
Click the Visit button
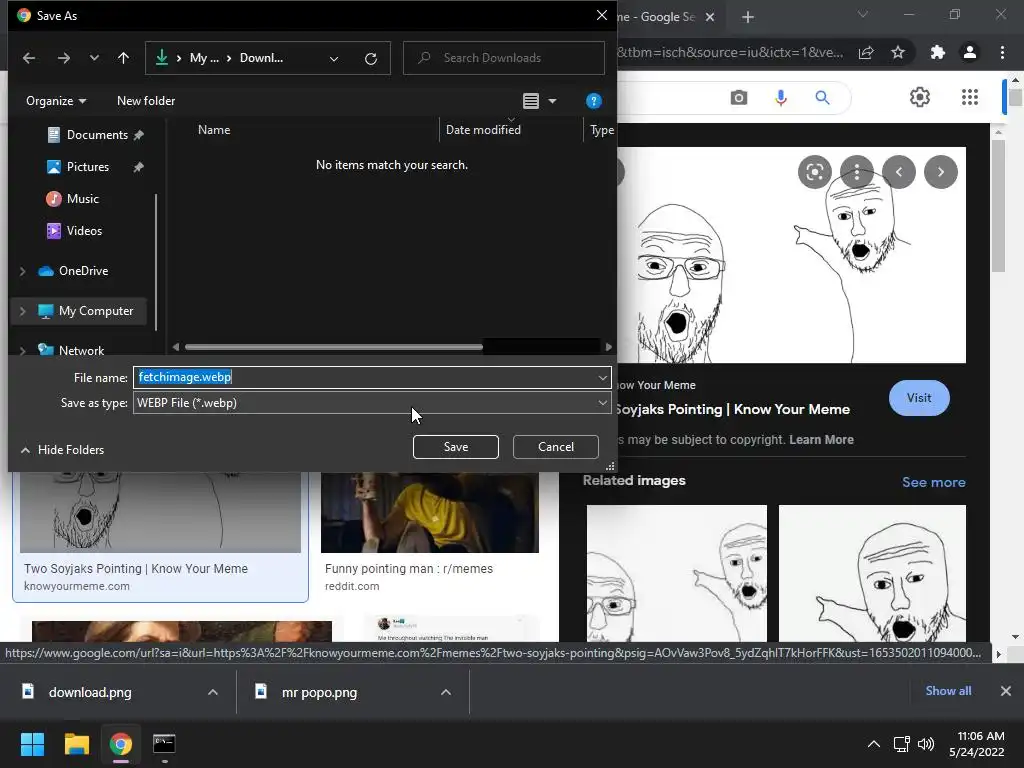point(919,398)
